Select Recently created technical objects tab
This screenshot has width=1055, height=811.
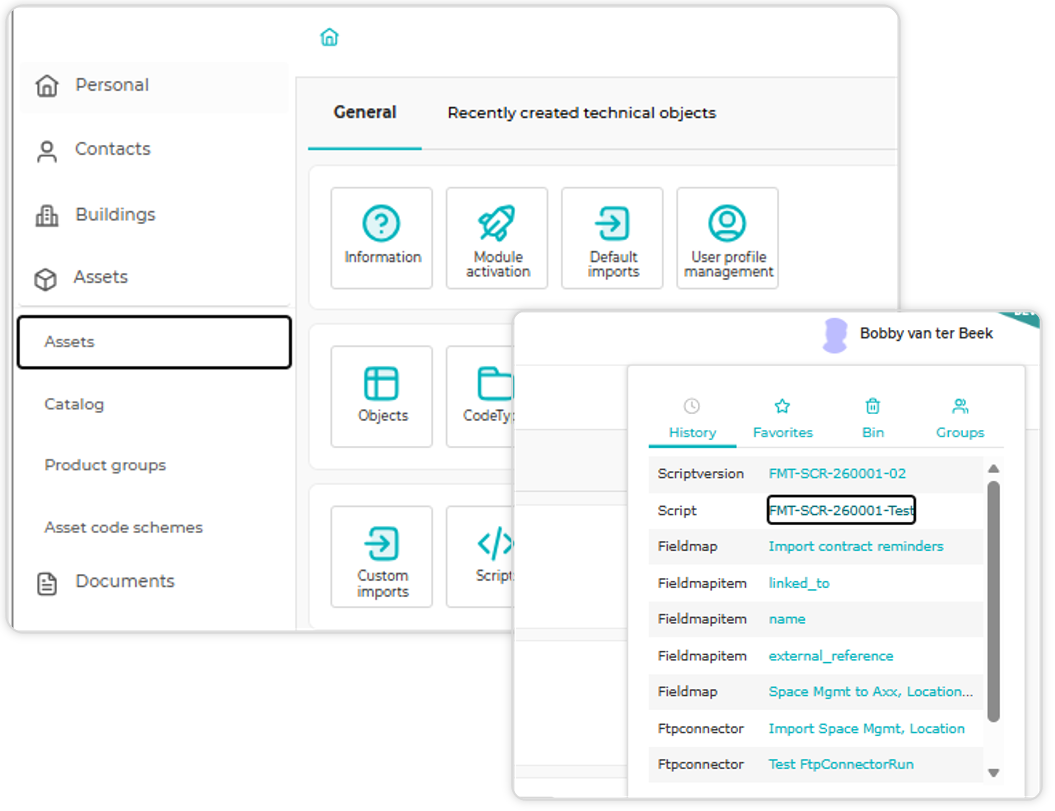582,113
